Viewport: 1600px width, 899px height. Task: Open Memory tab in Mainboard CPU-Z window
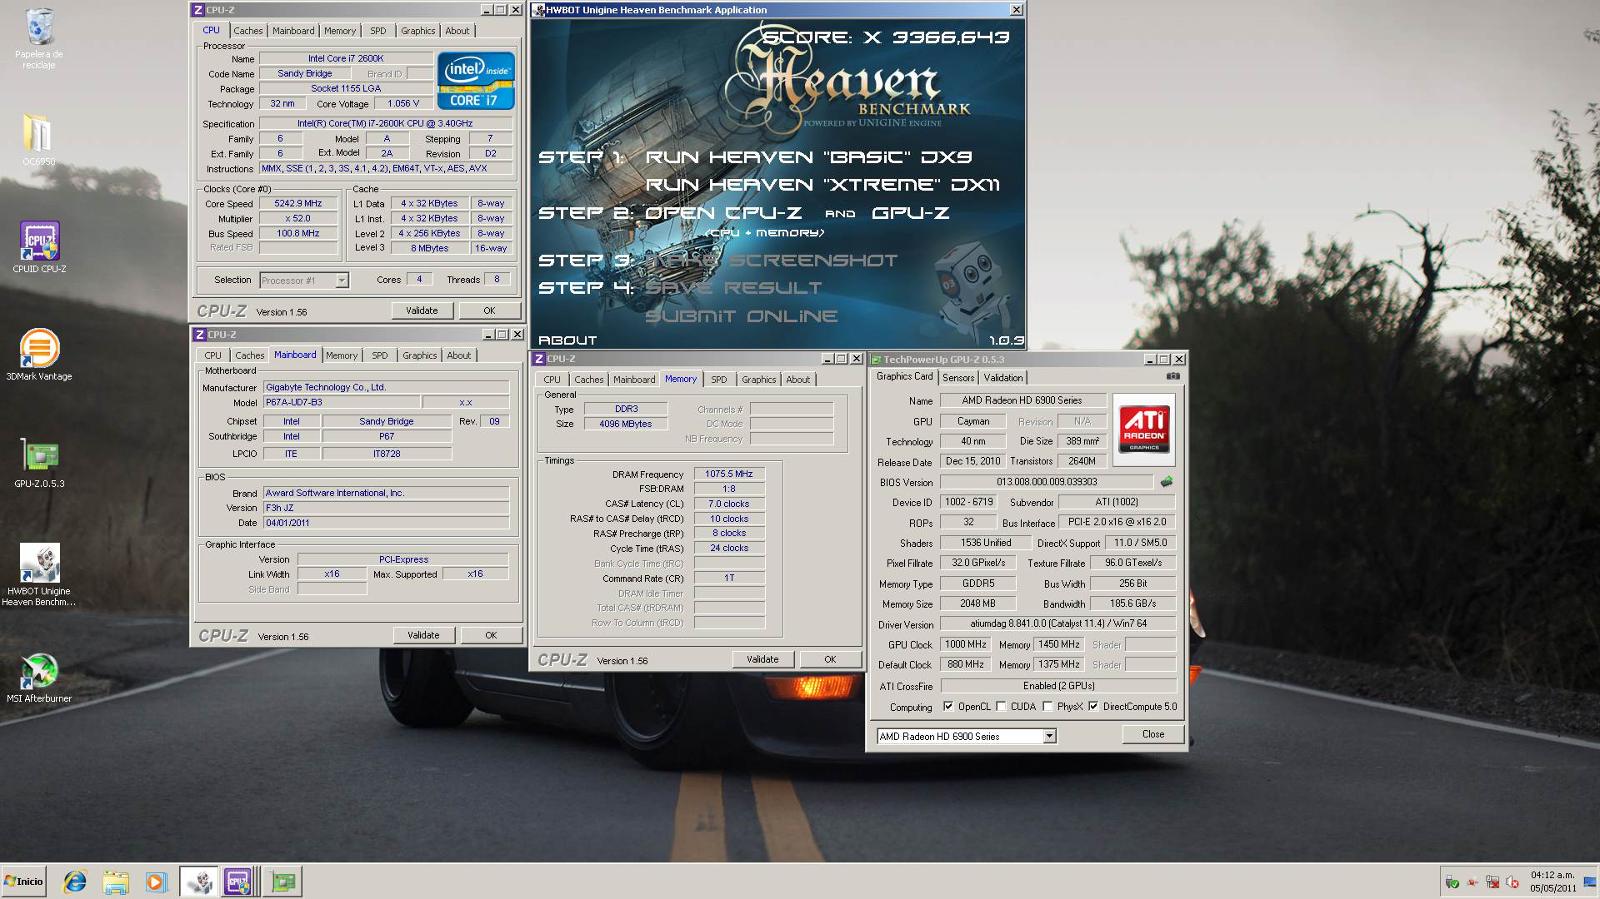[341, 355]
